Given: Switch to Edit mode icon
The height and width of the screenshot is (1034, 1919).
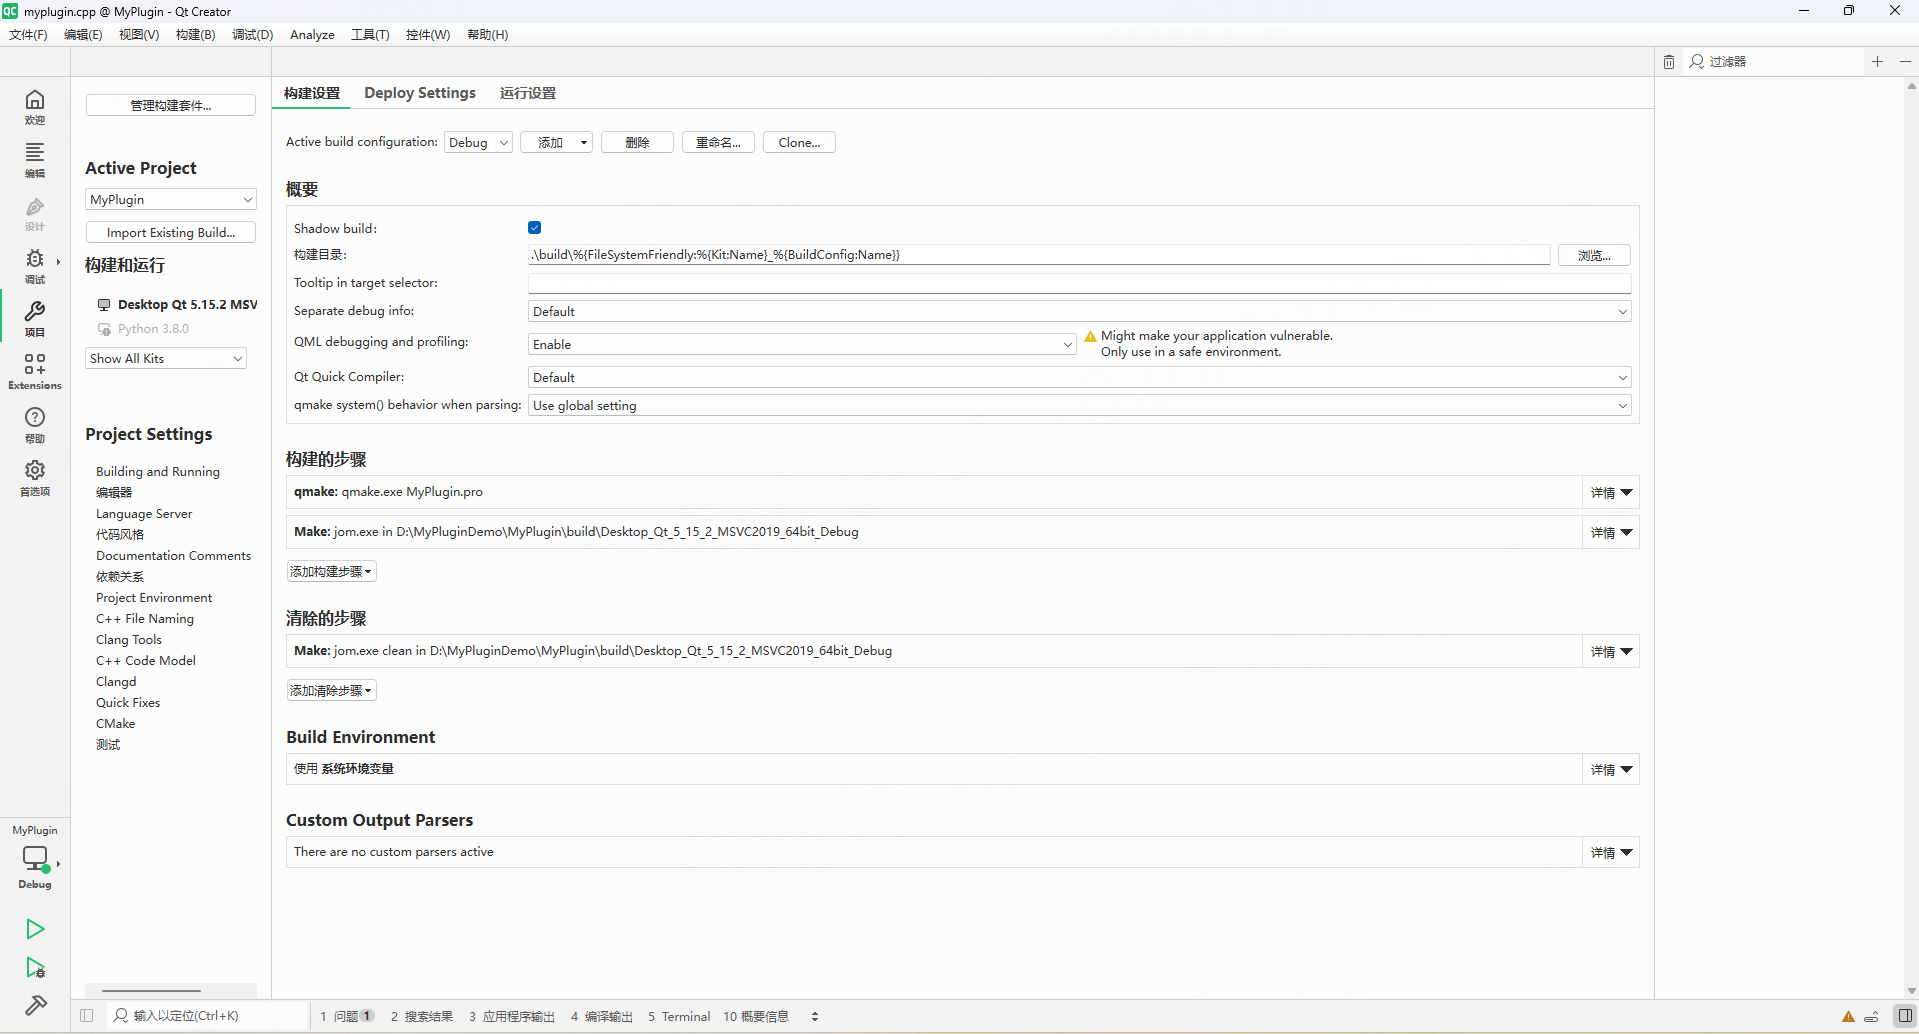Looking at the screenshot, I should pyautogui.click(x=35, y=159).
